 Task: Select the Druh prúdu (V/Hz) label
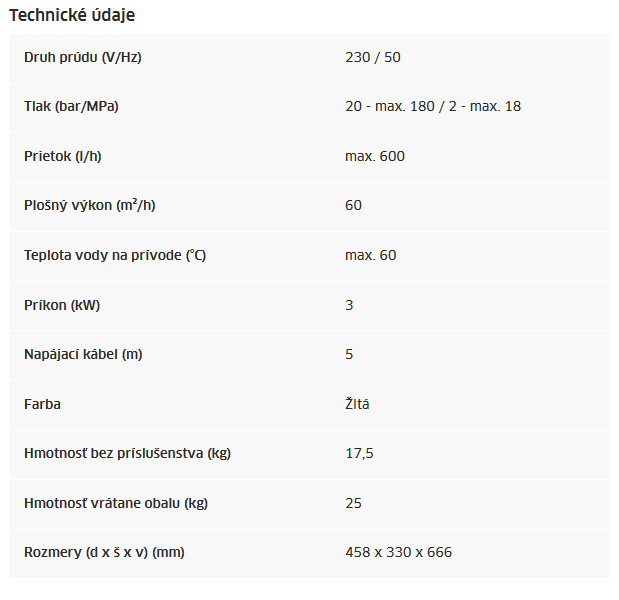point(83,57)
